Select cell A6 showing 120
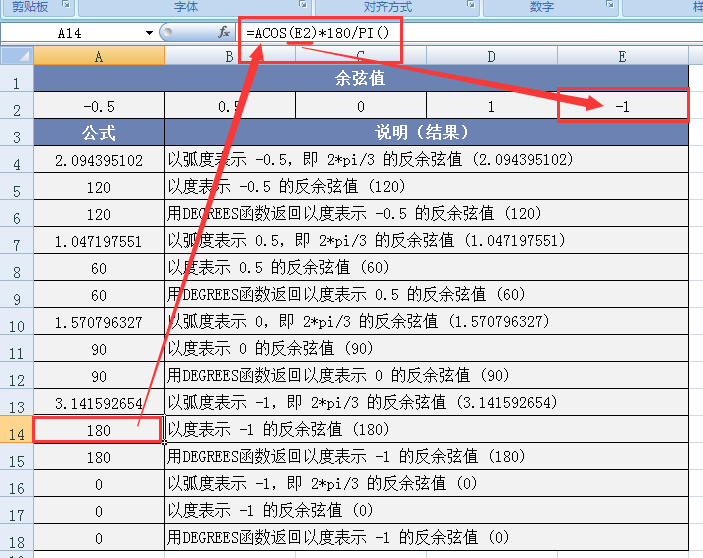703x558 pixels. (99, 213)
